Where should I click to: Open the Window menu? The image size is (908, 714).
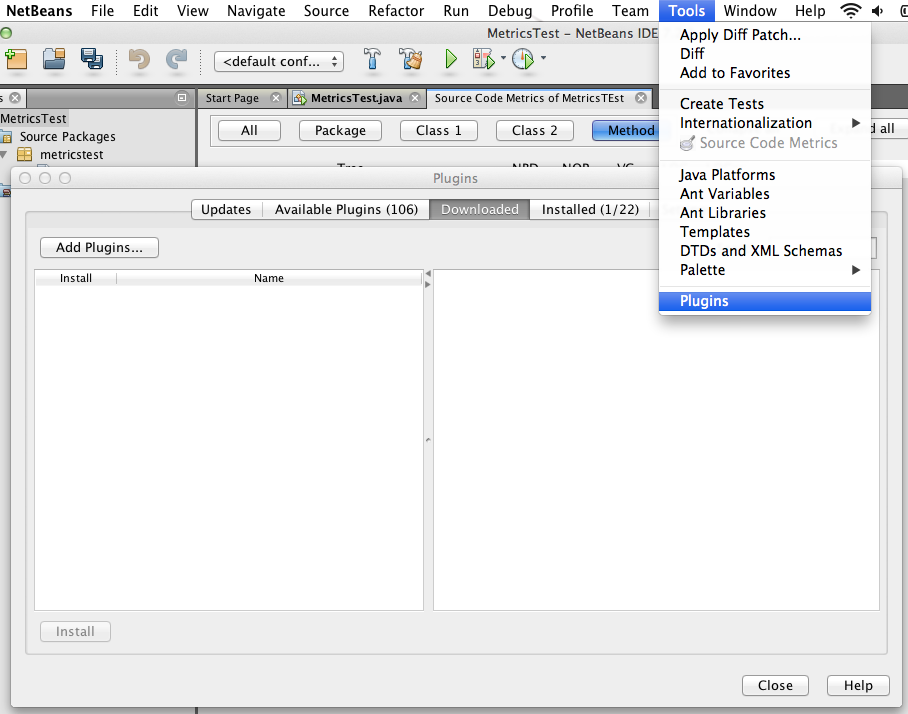(x=749, y=10)
